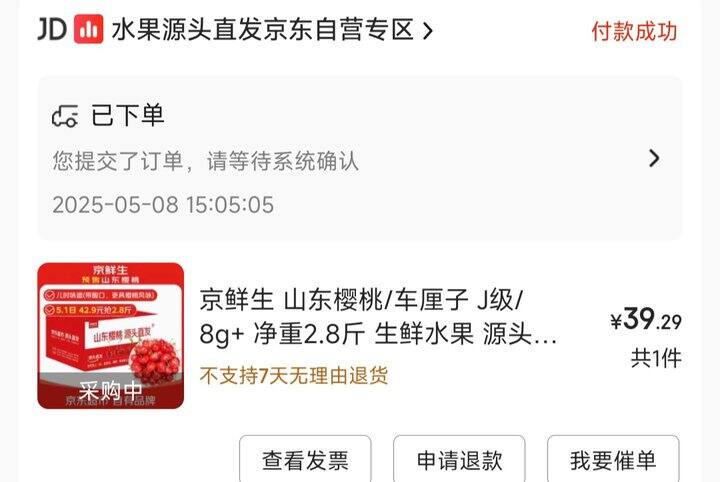Viewport: 720px width, 482px height.
Task: Expand order tracking details via right chevron
Action: (654, 158)
